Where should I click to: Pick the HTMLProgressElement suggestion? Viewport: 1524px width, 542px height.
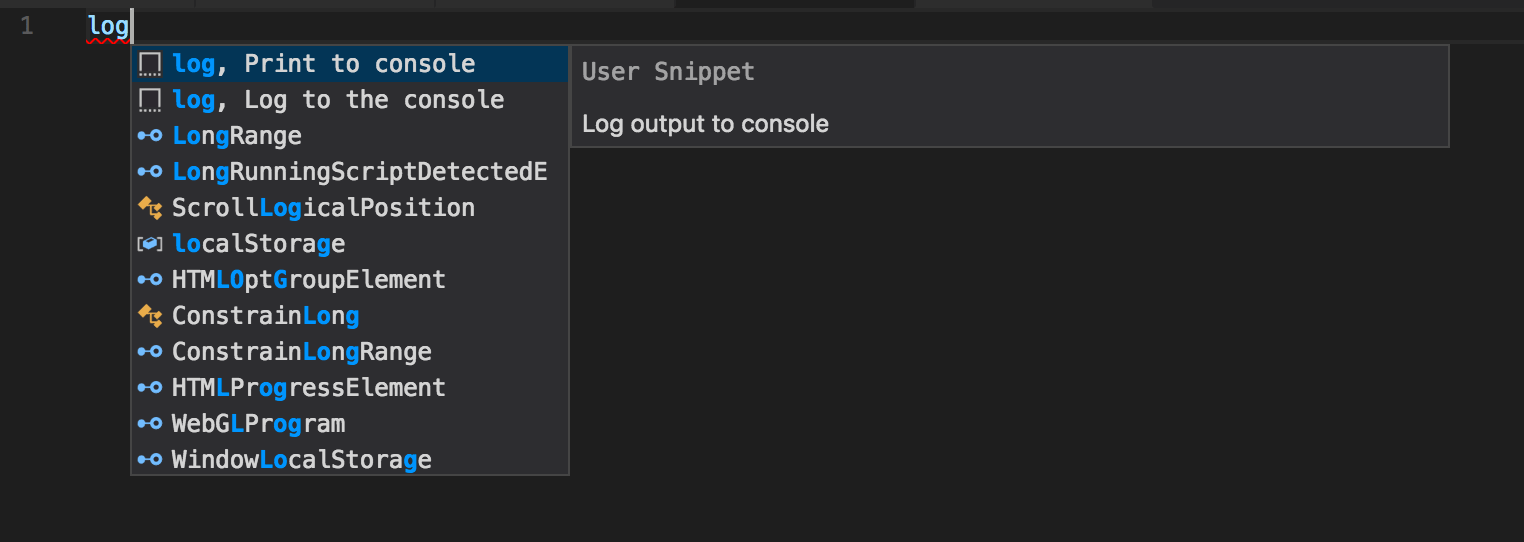[308, 388]
